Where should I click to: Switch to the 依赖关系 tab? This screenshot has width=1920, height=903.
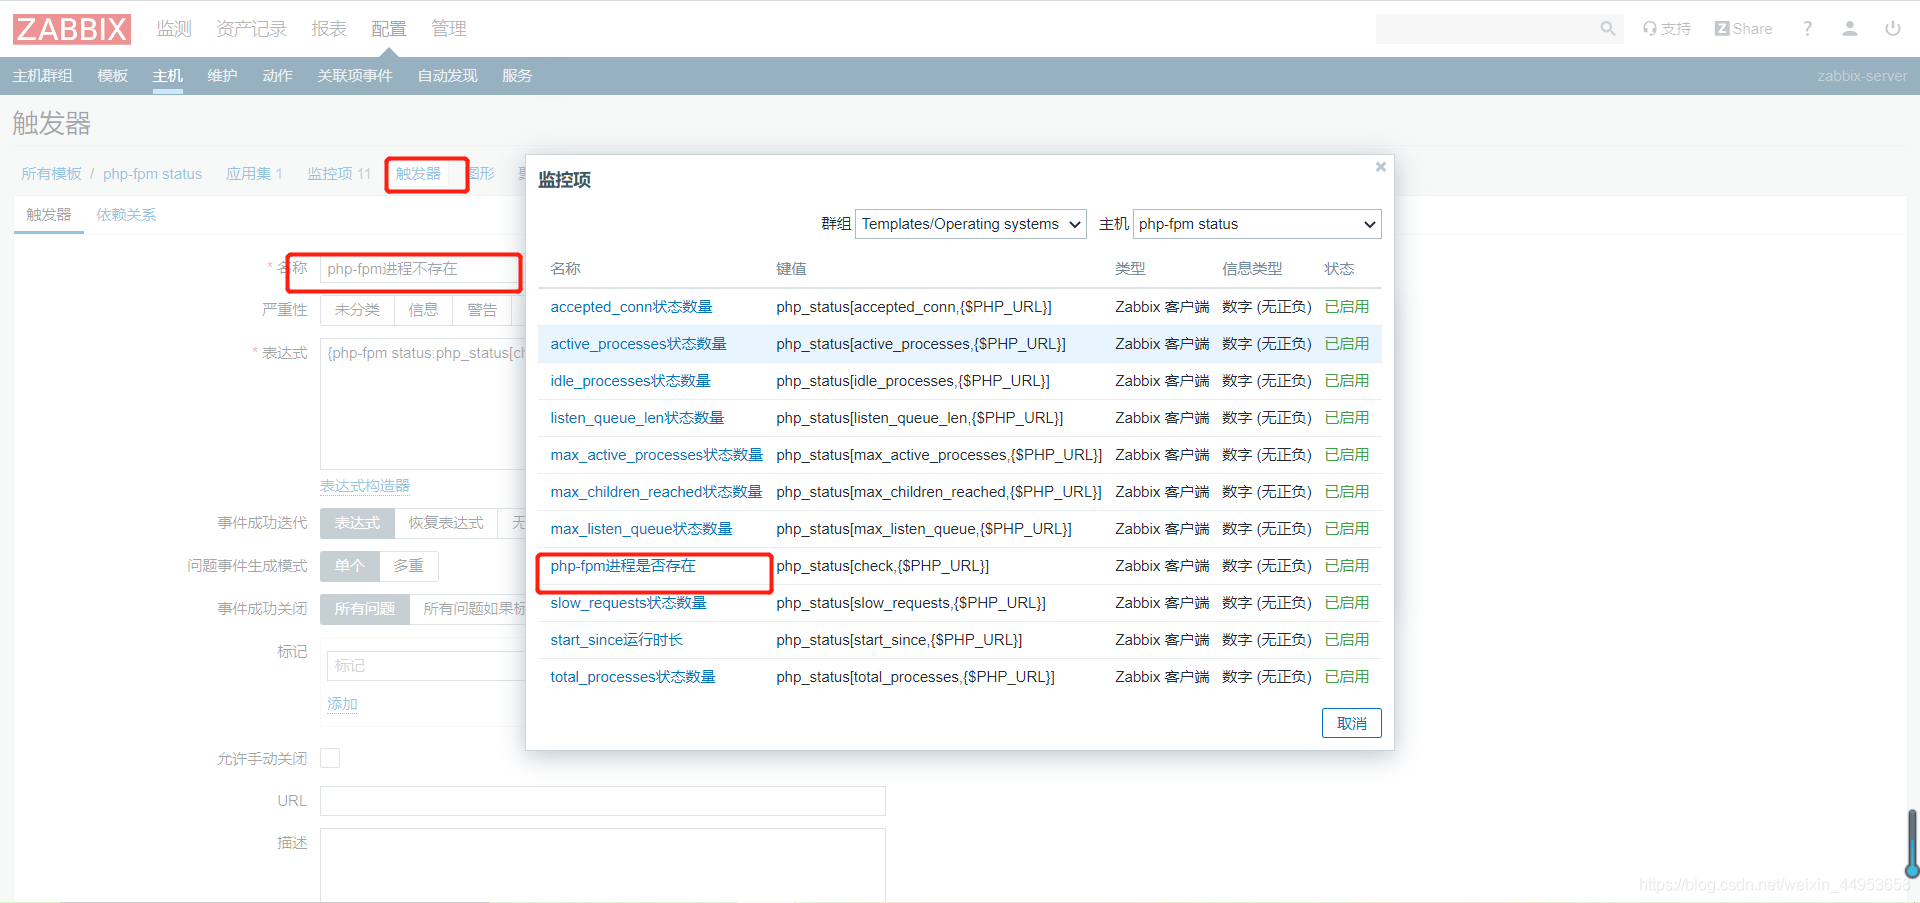pyautogui.click(x=126, y=215)
